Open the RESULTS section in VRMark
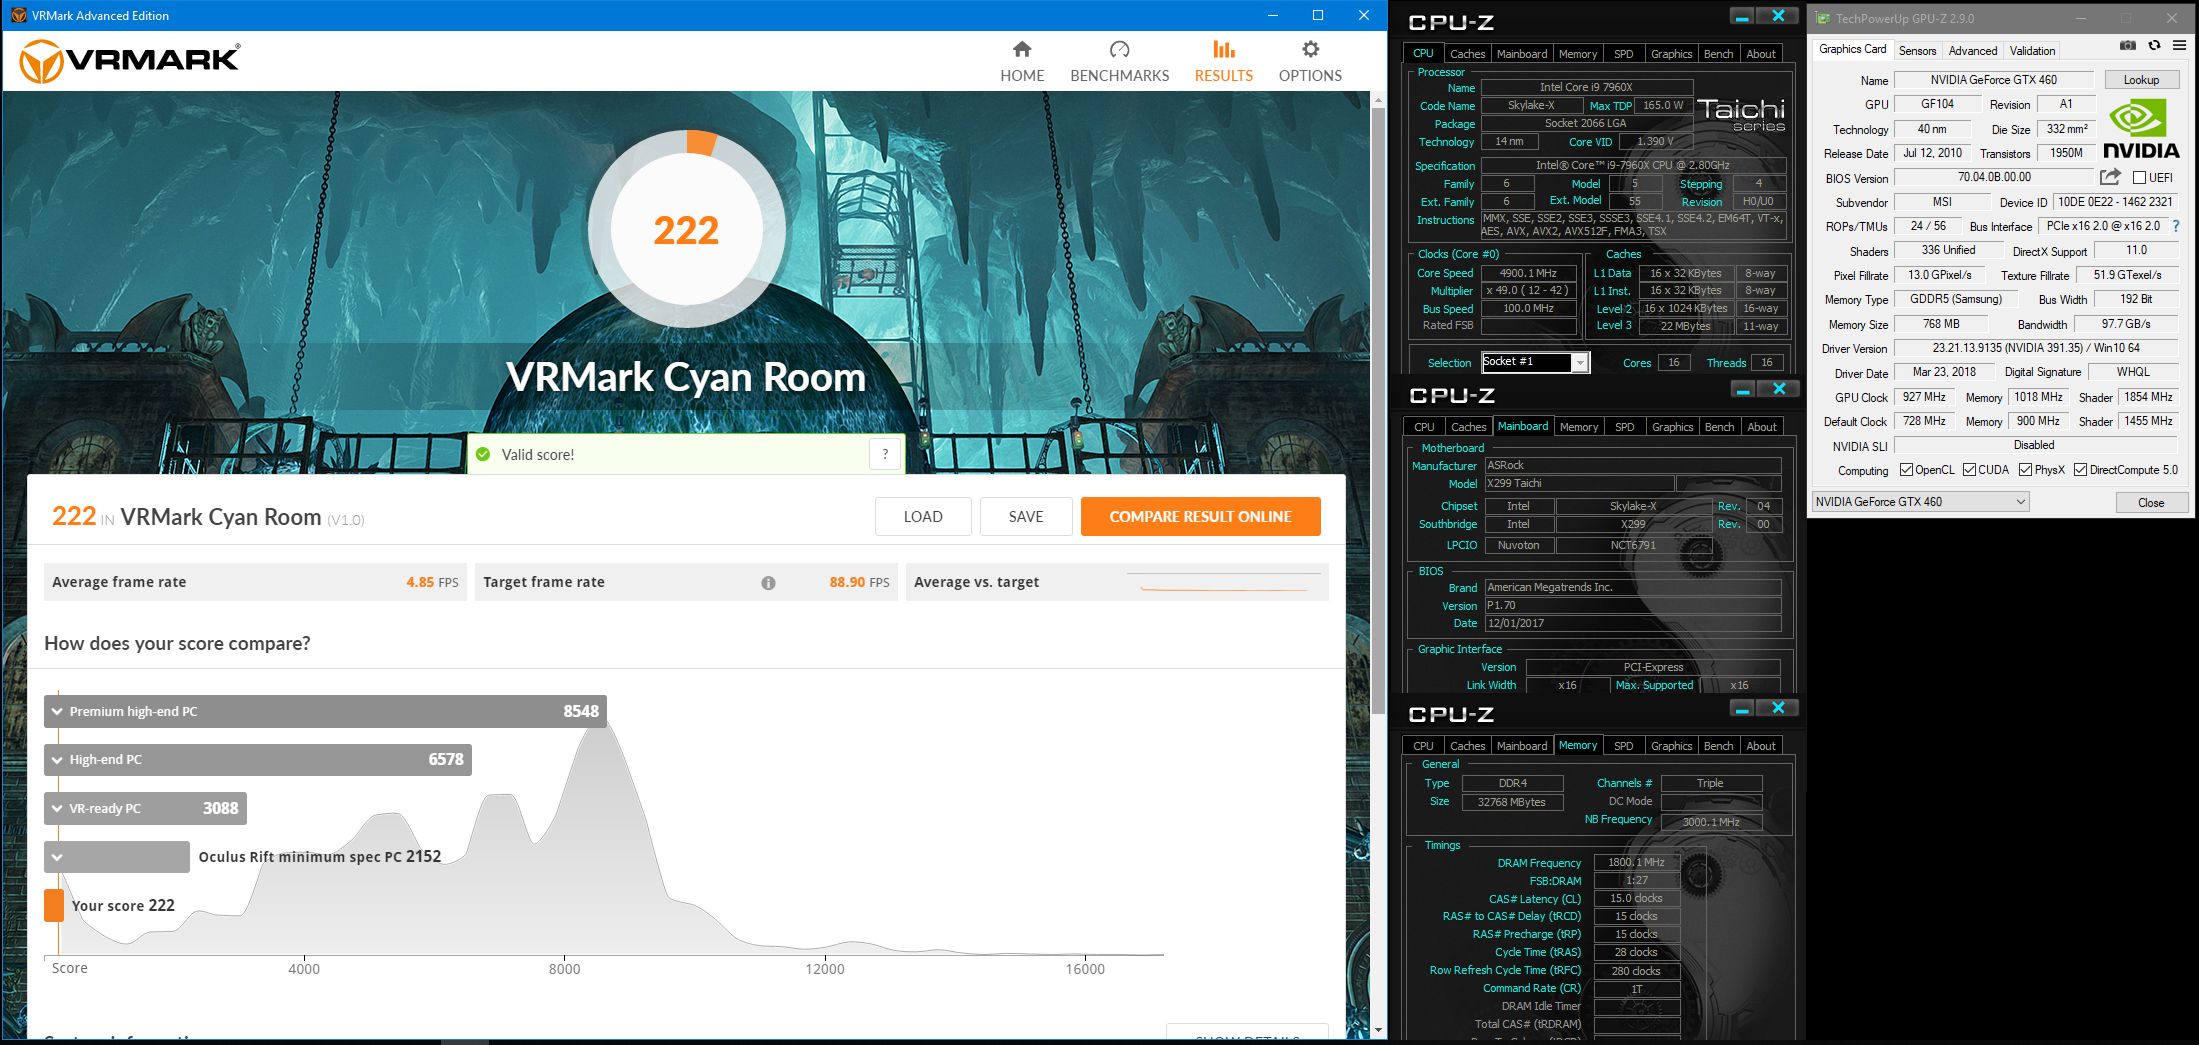The image size is (2199, 1045). click(x=1223, y=62)
